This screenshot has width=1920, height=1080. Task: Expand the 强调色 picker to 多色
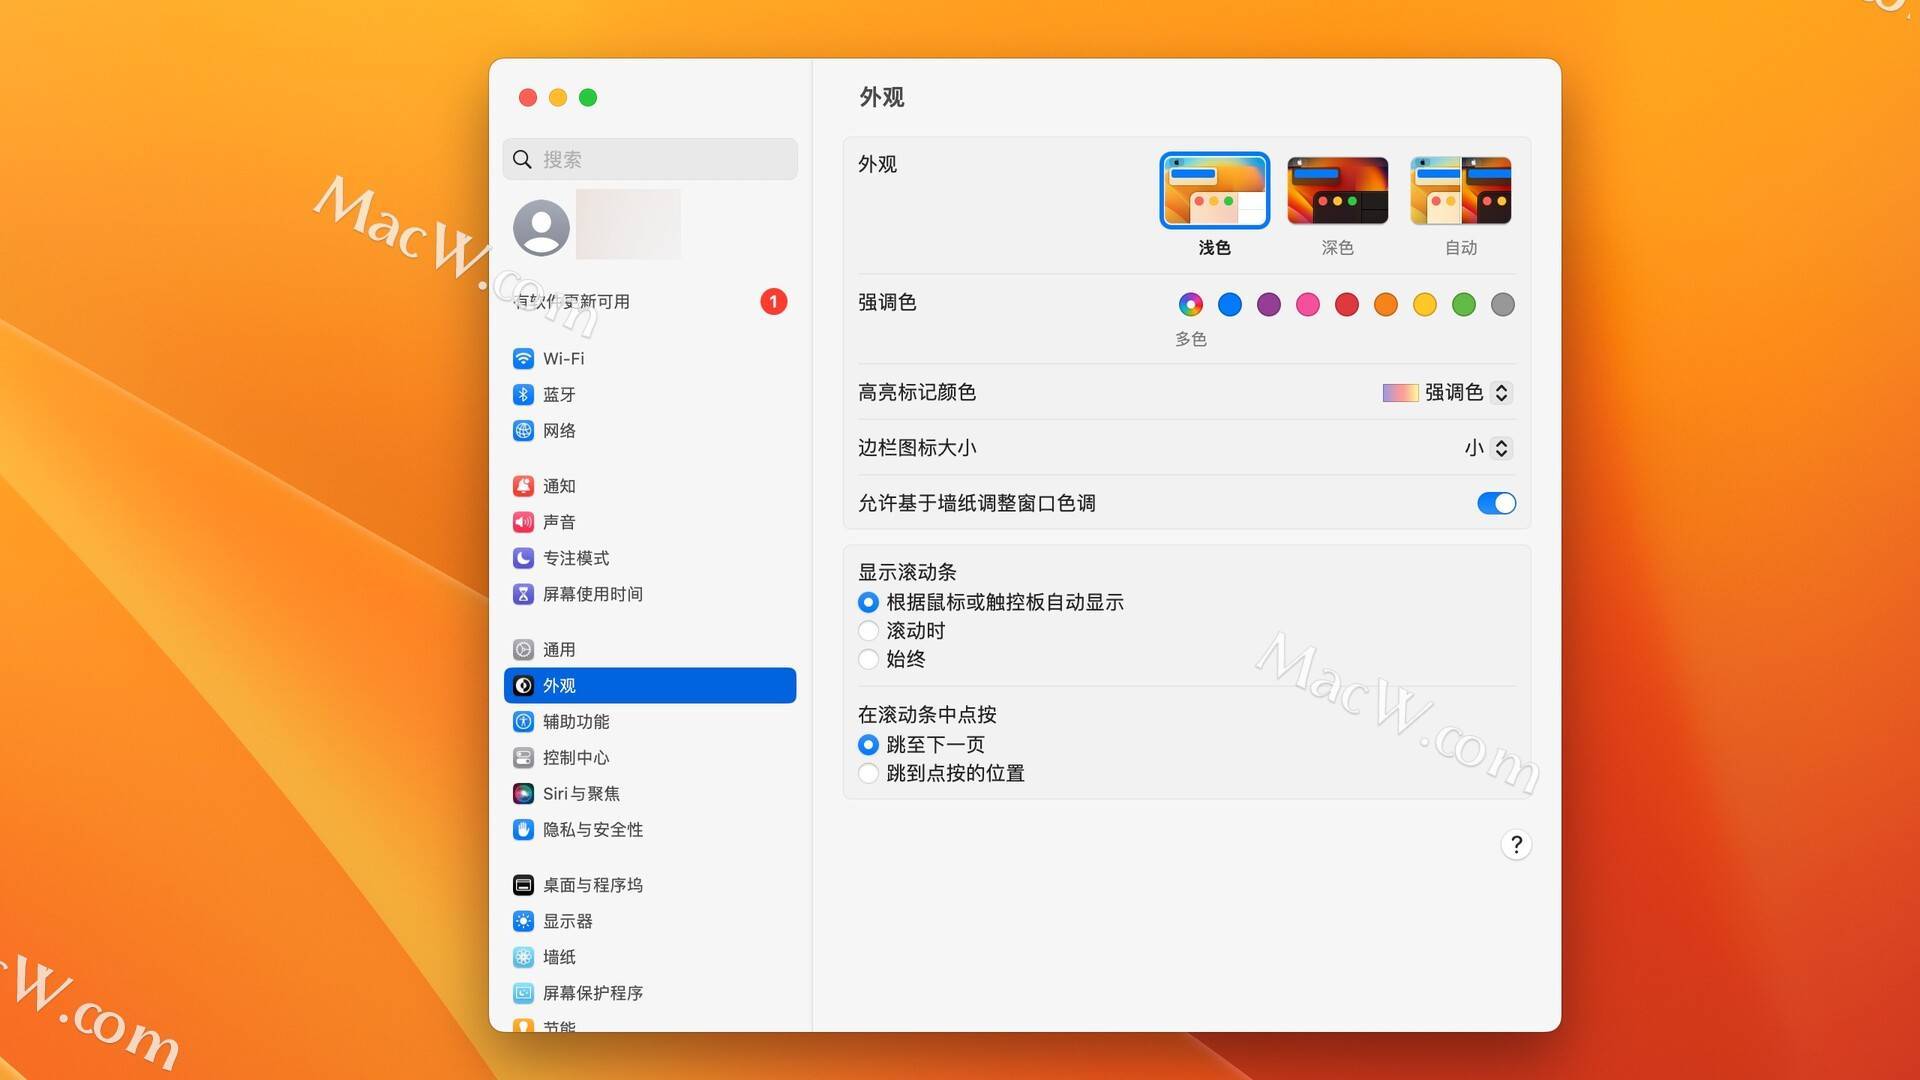(x=1190, y=304)
